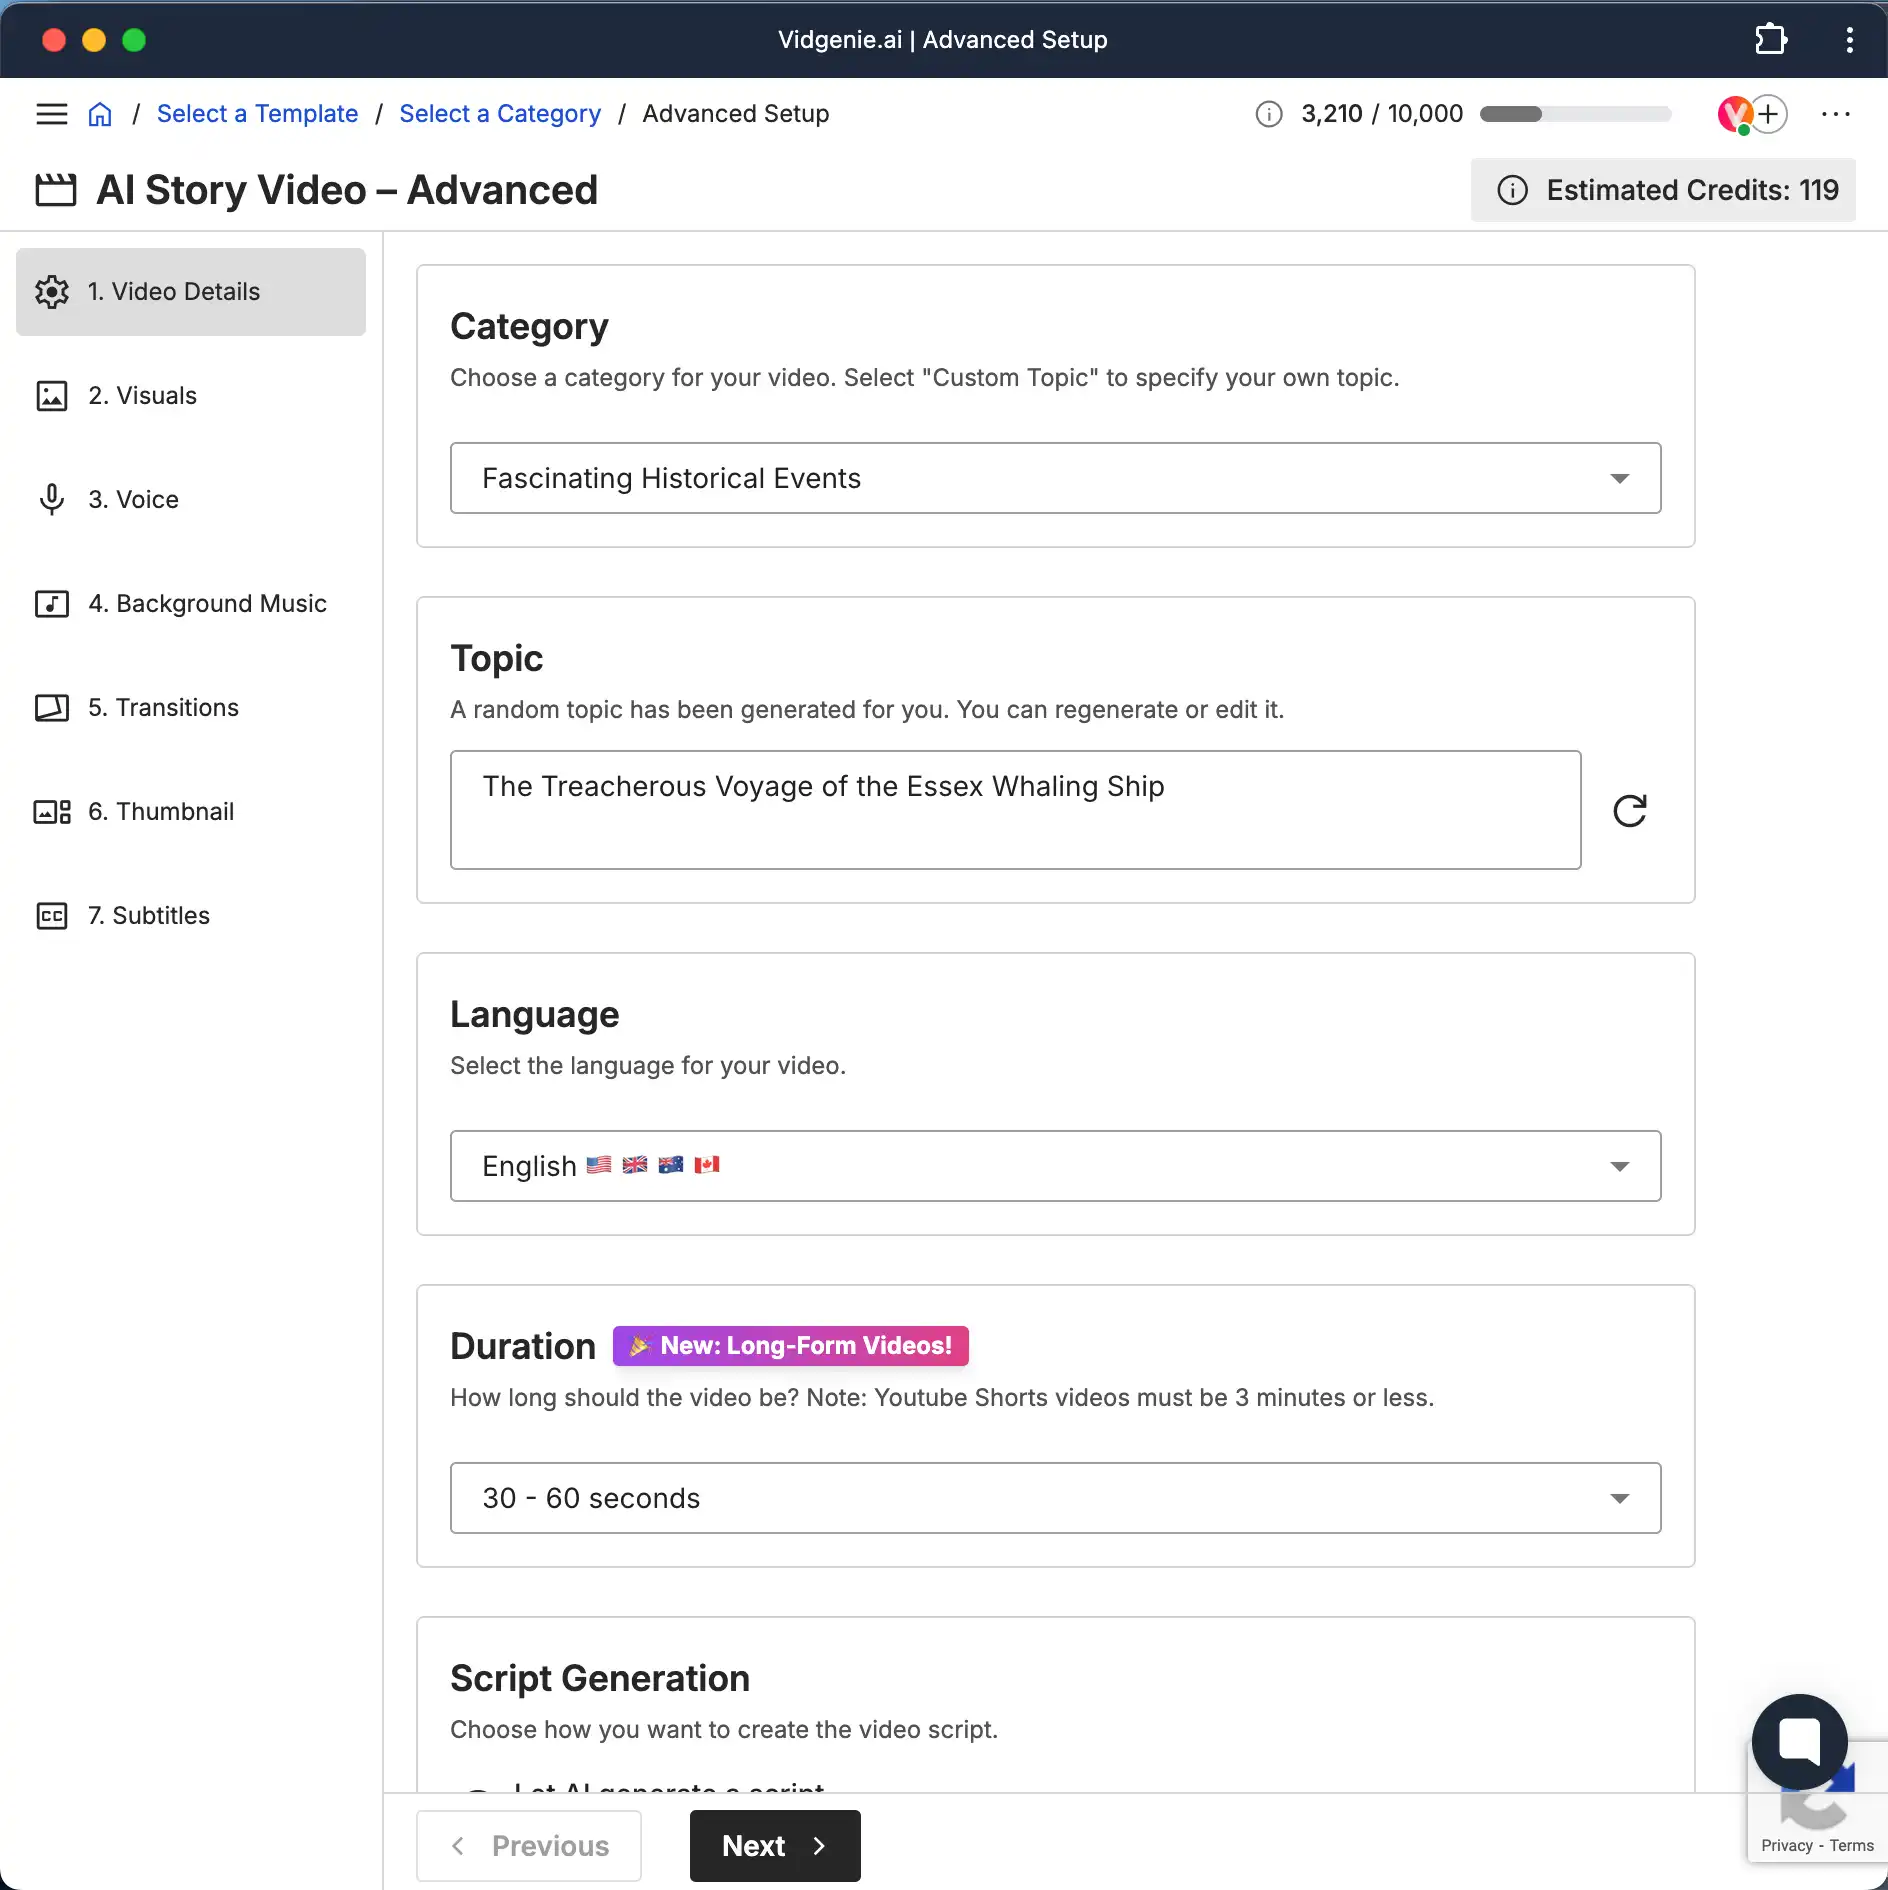Click the Estimated Credits info icon
Screen dimensions: 1888x1890
tap(1513, 190)
